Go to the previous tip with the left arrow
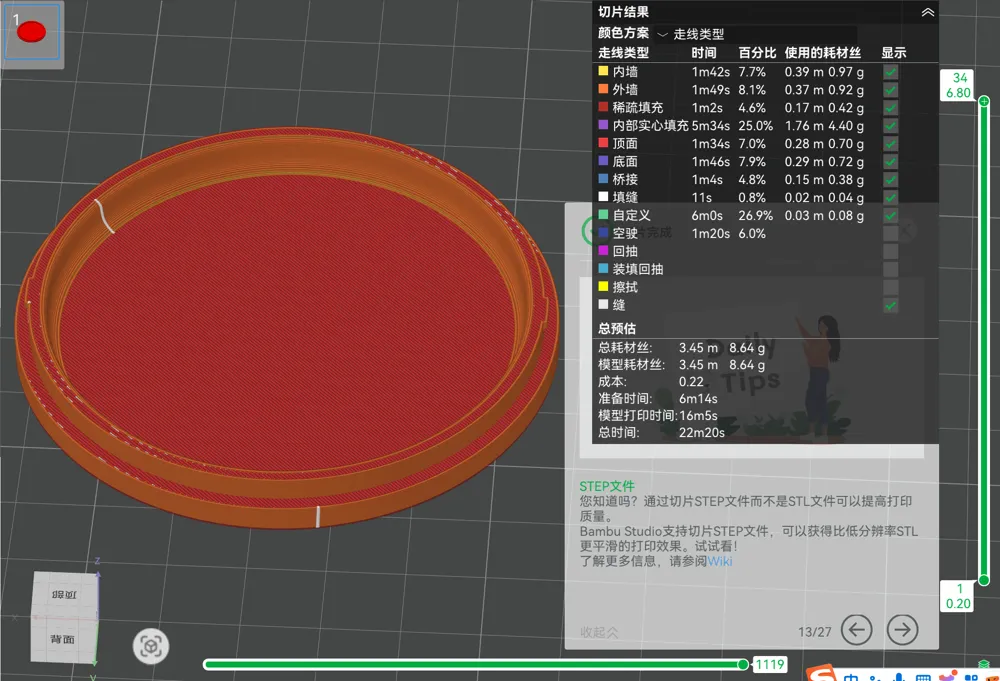The image size is (1000, 681). (857, 630)
